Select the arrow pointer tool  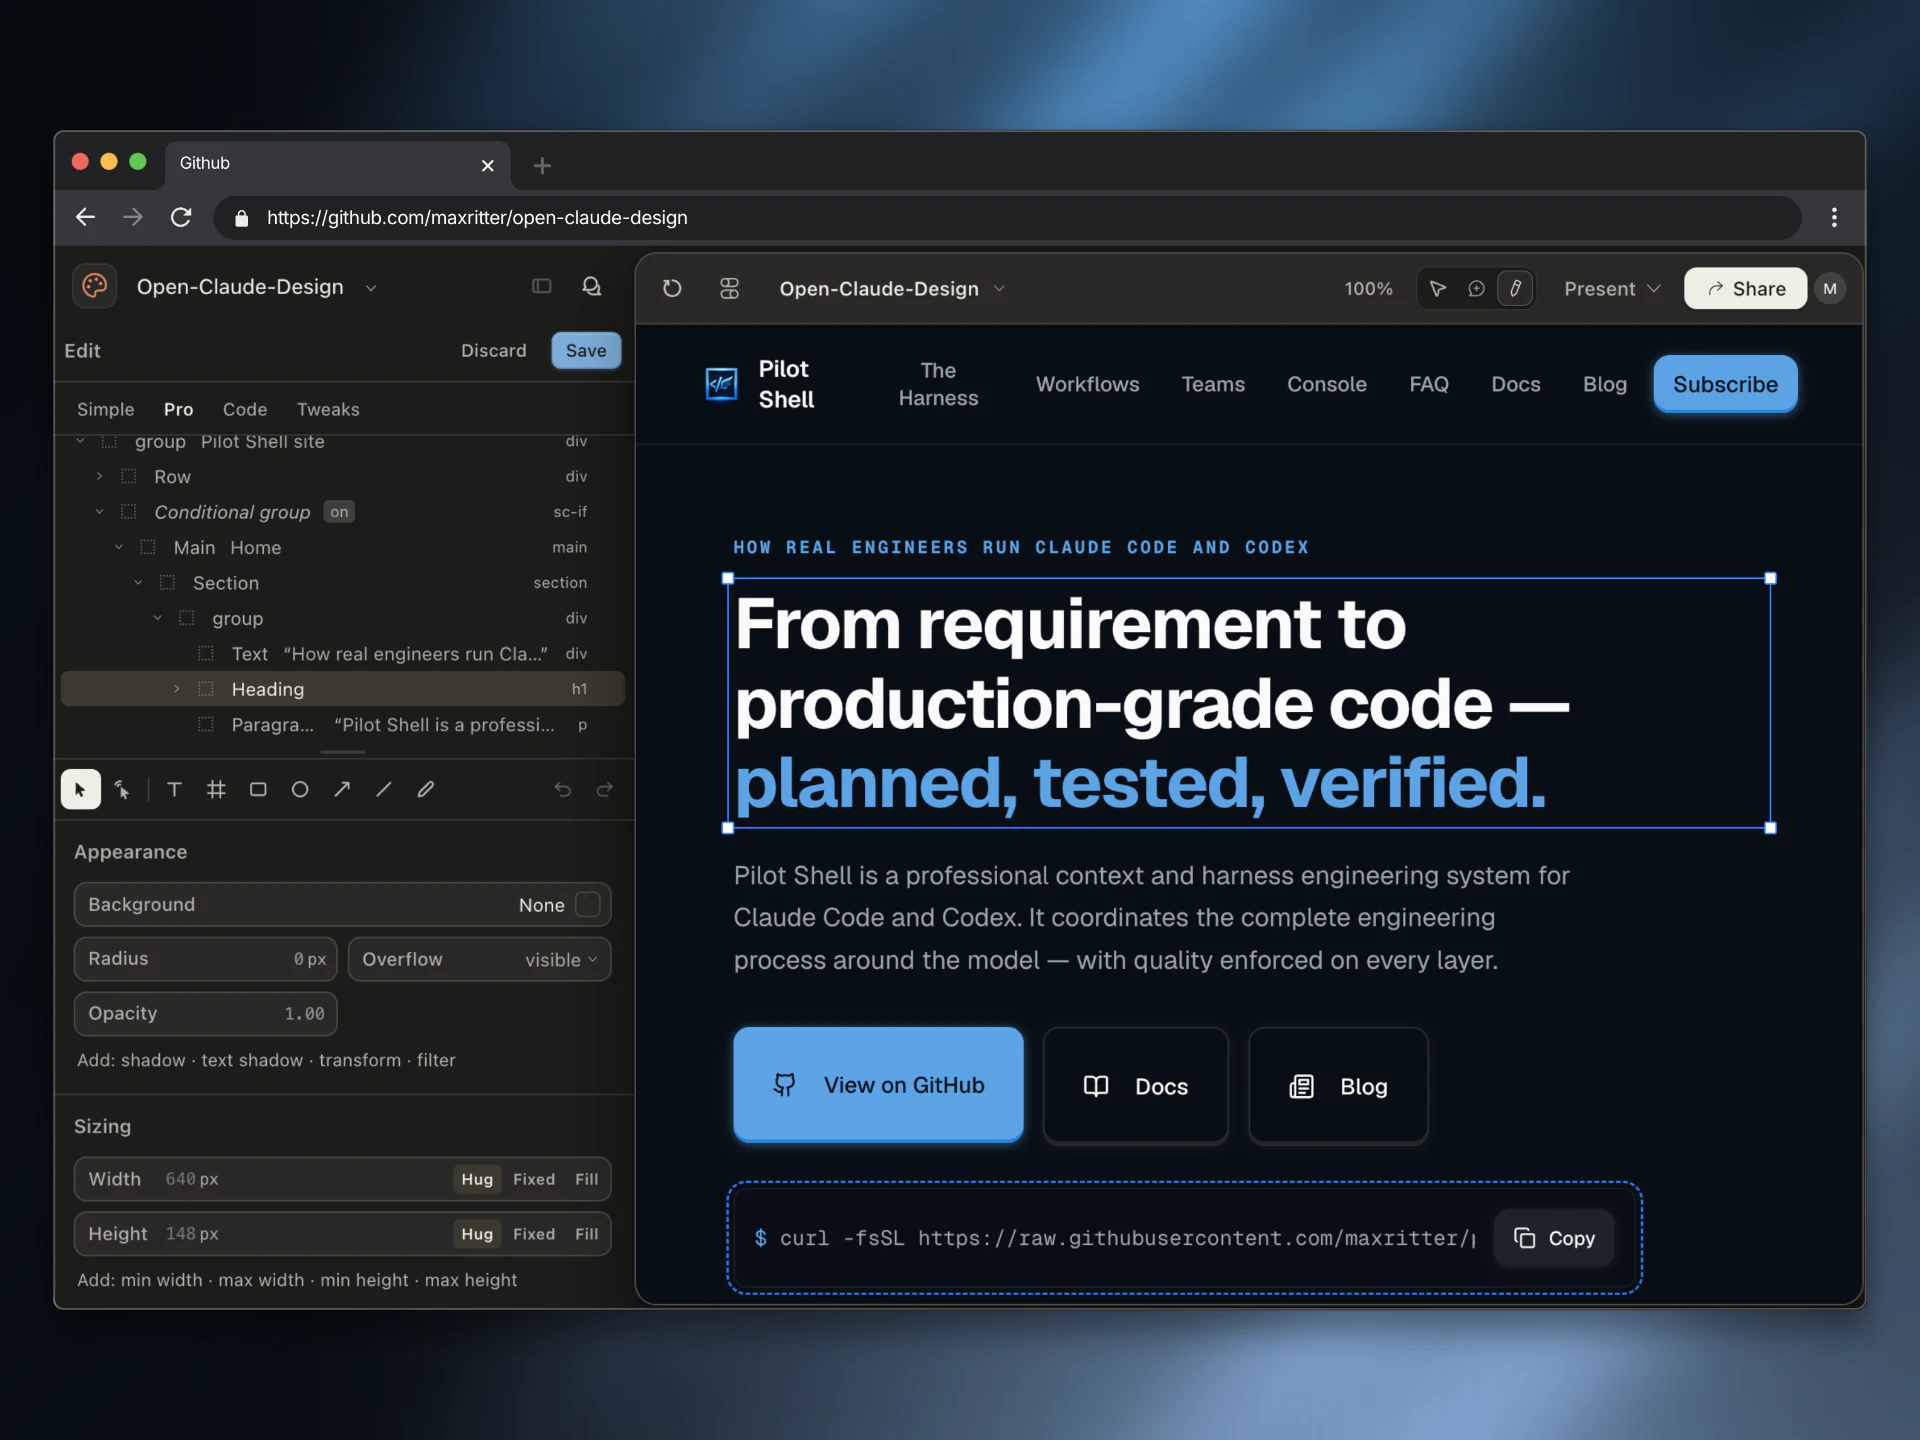pos(80,789)
